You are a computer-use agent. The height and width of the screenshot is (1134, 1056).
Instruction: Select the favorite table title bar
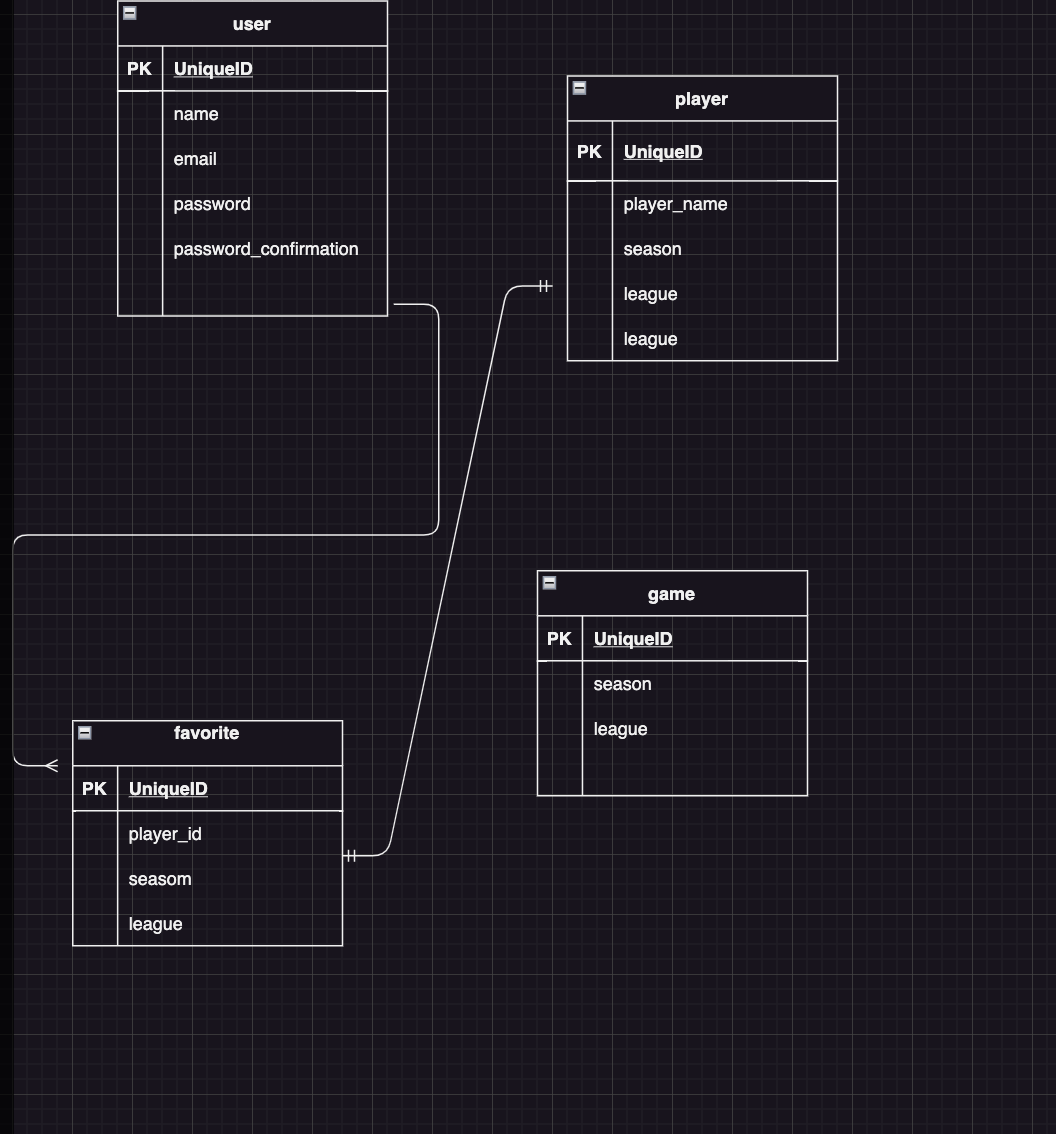click(207, 732)
